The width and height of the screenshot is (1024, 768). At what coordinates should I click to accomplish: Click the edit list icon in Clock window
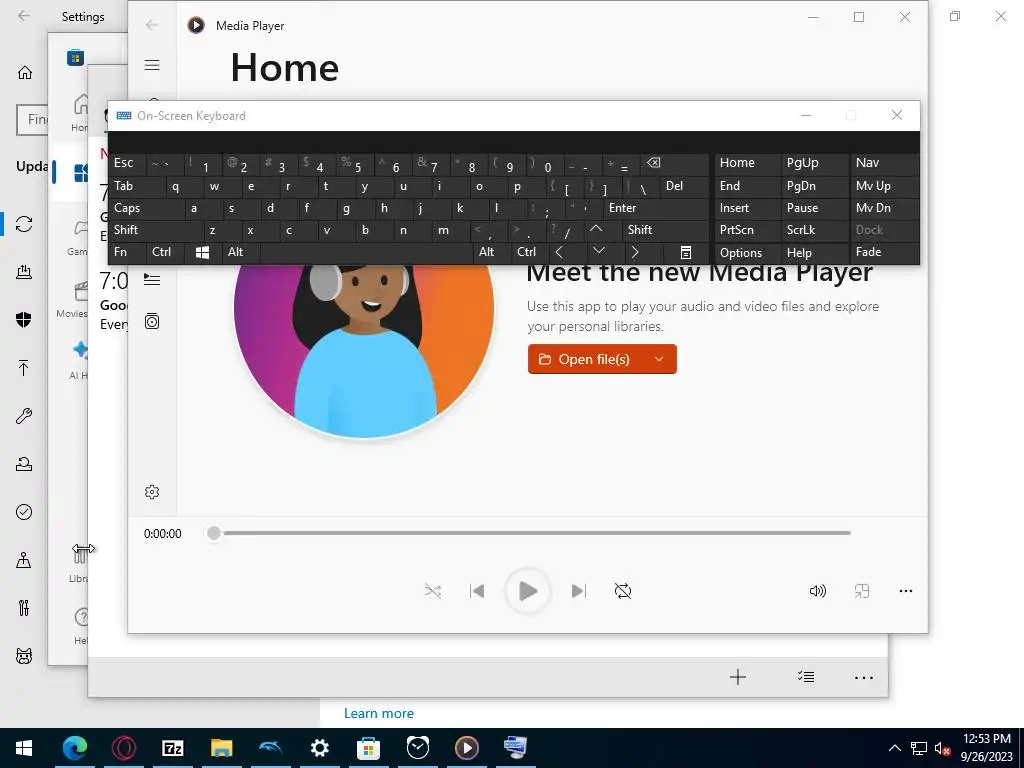coord(806,677)
